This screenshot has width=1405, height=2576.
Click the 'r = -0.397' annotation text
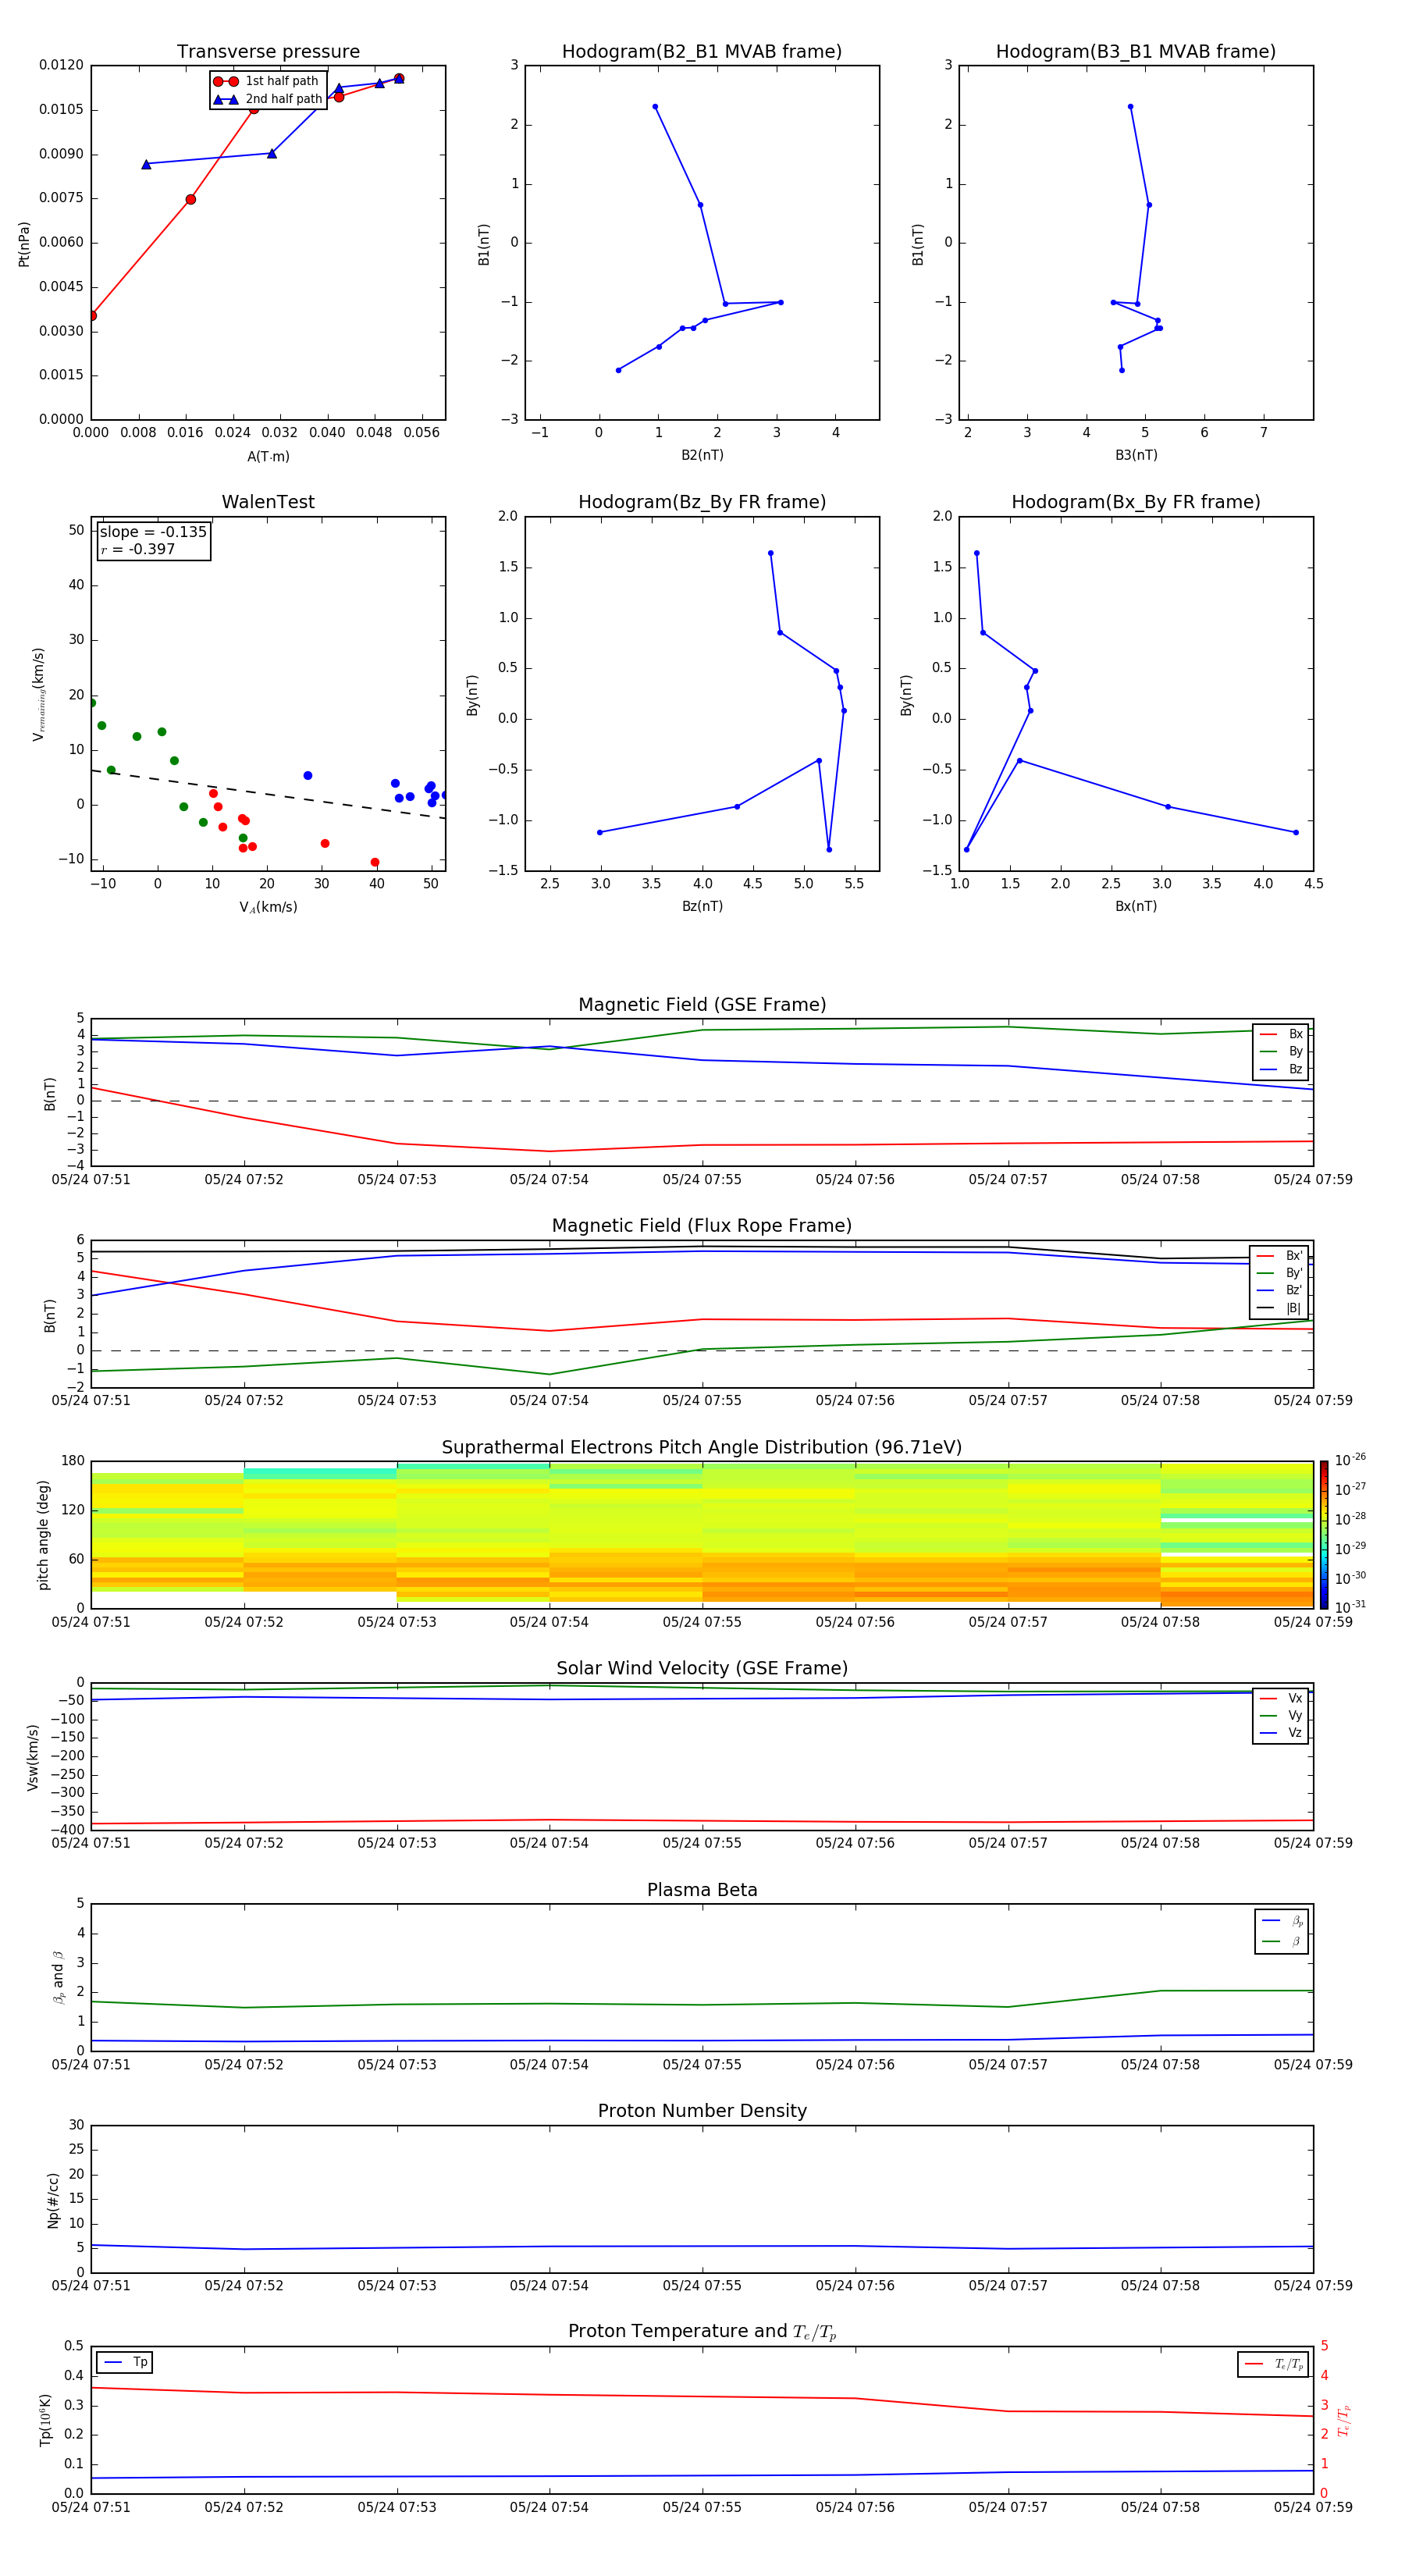(138, 549)
